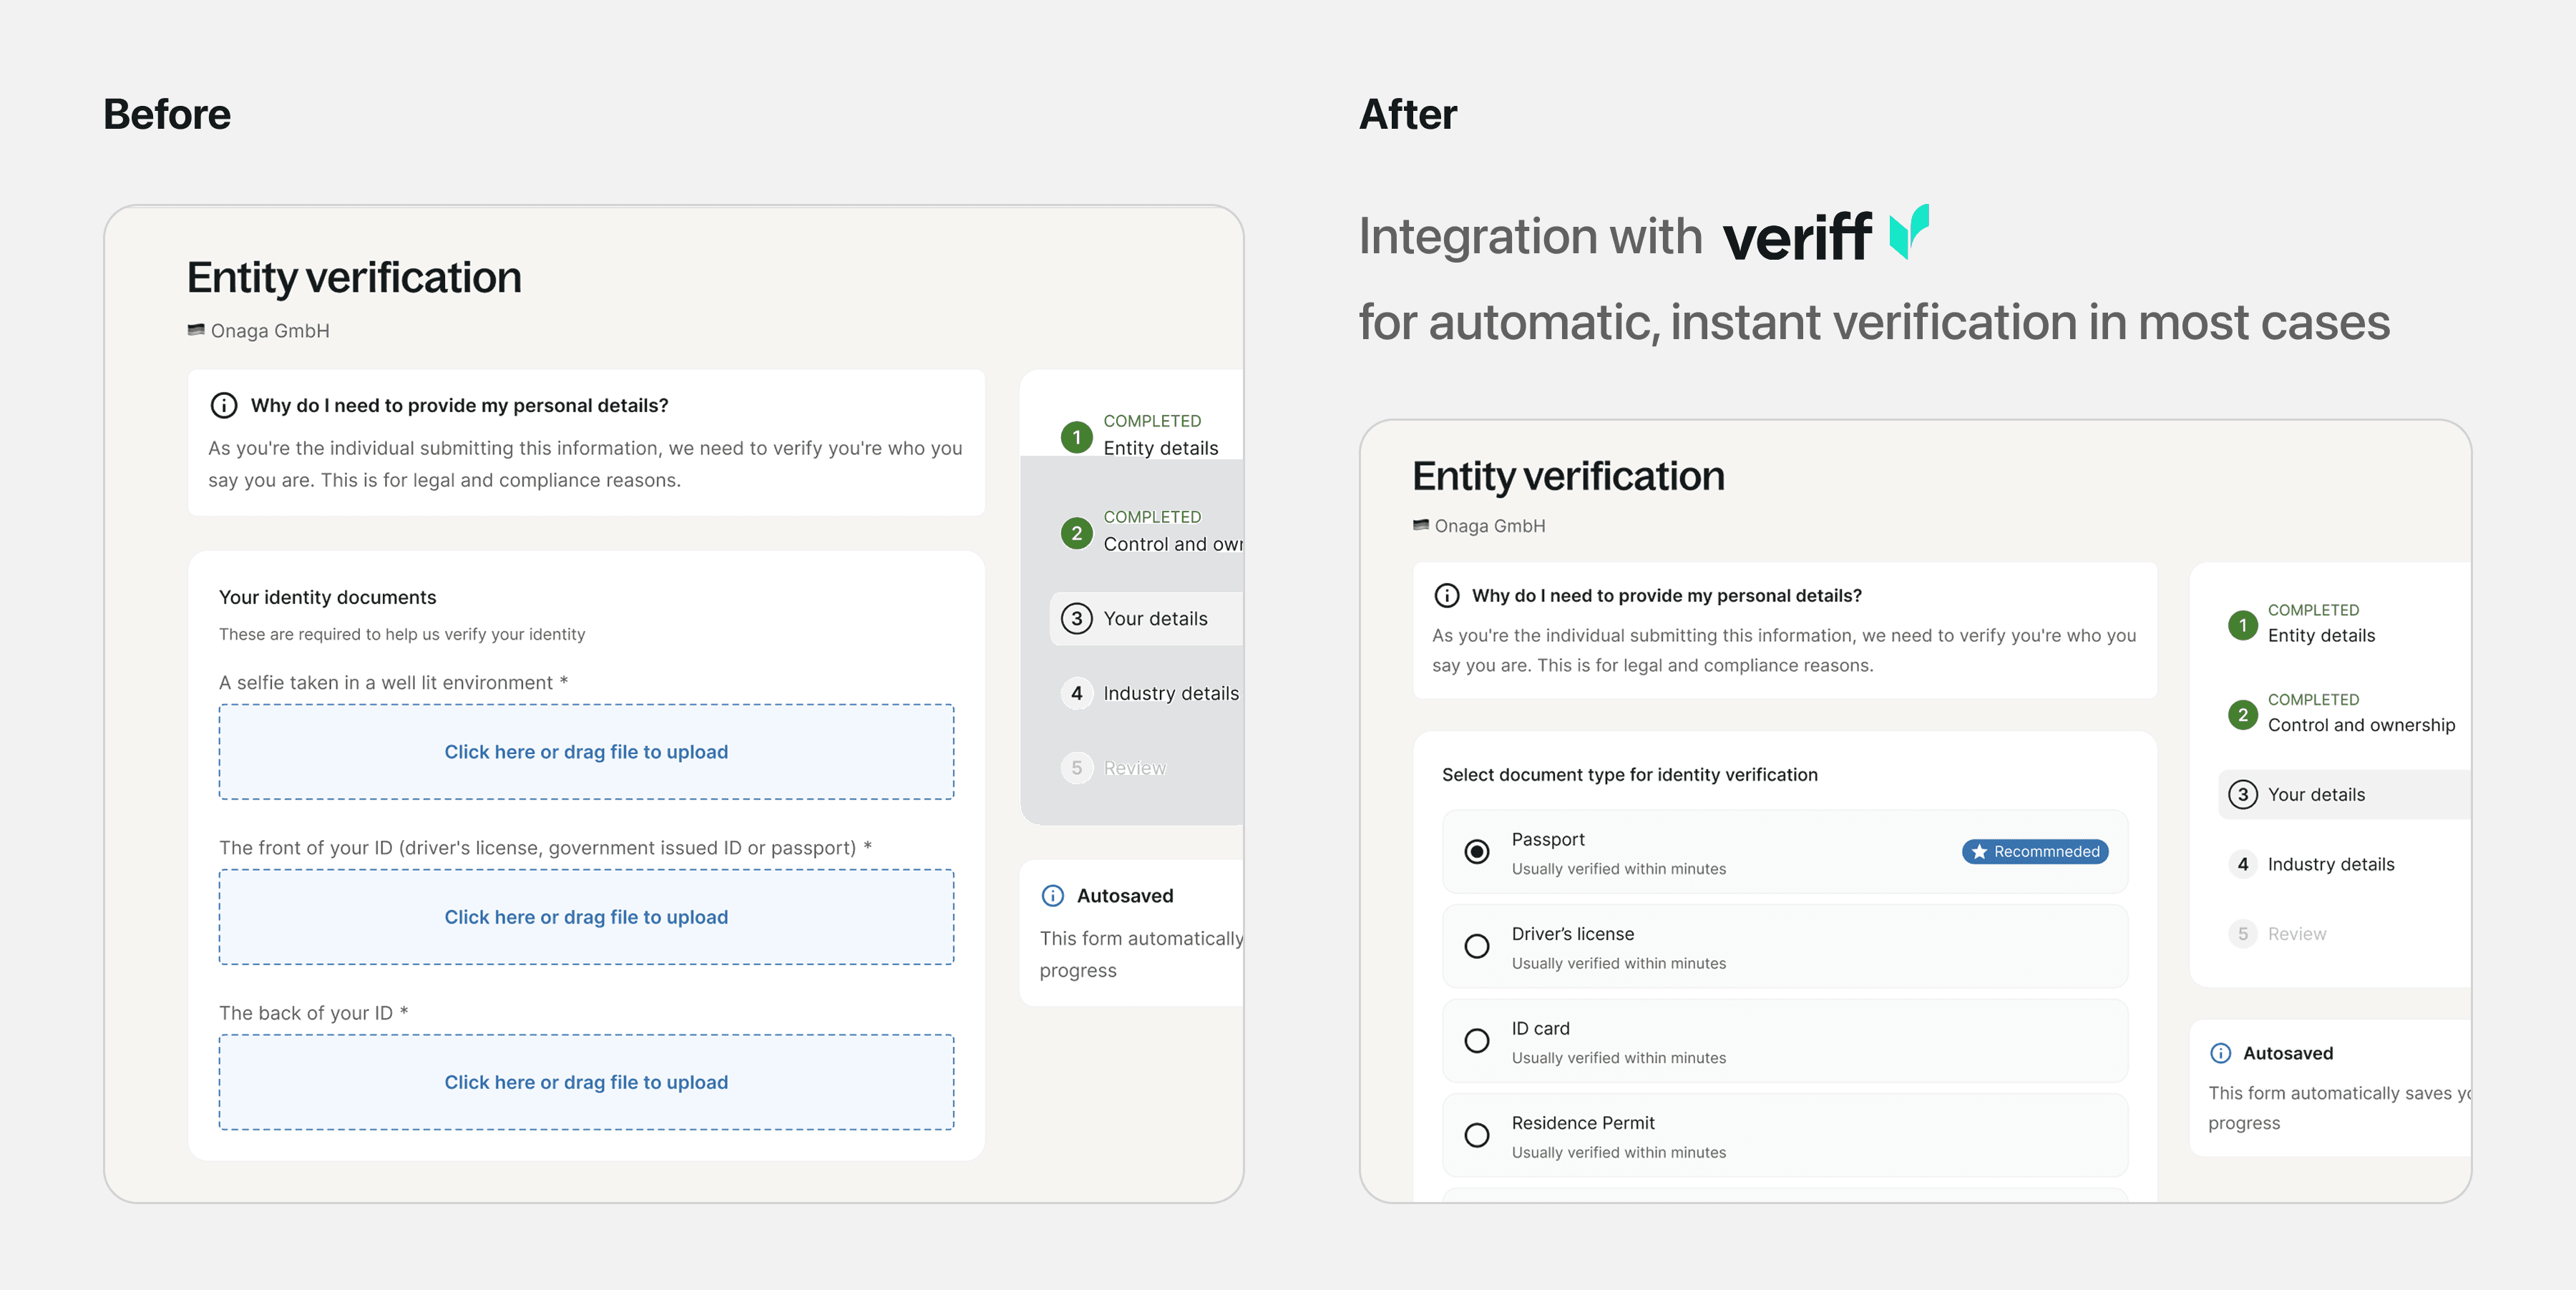Click "Entity verification" title in After panel
This screenshot has width=2576, height=1290.
(1568, 477)
